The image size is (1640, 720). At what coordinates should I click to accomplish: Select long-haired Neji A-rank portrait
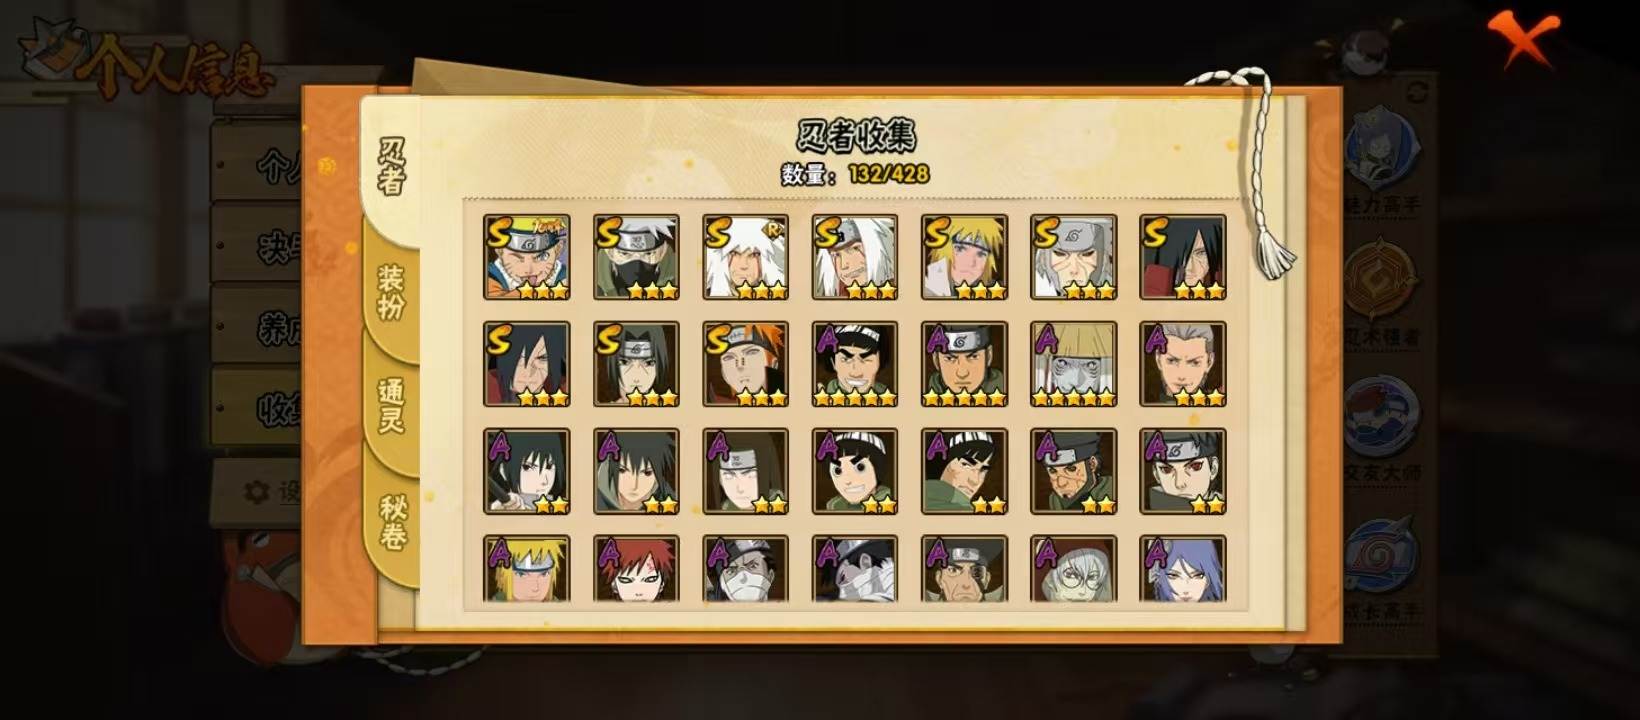(745, 472)
